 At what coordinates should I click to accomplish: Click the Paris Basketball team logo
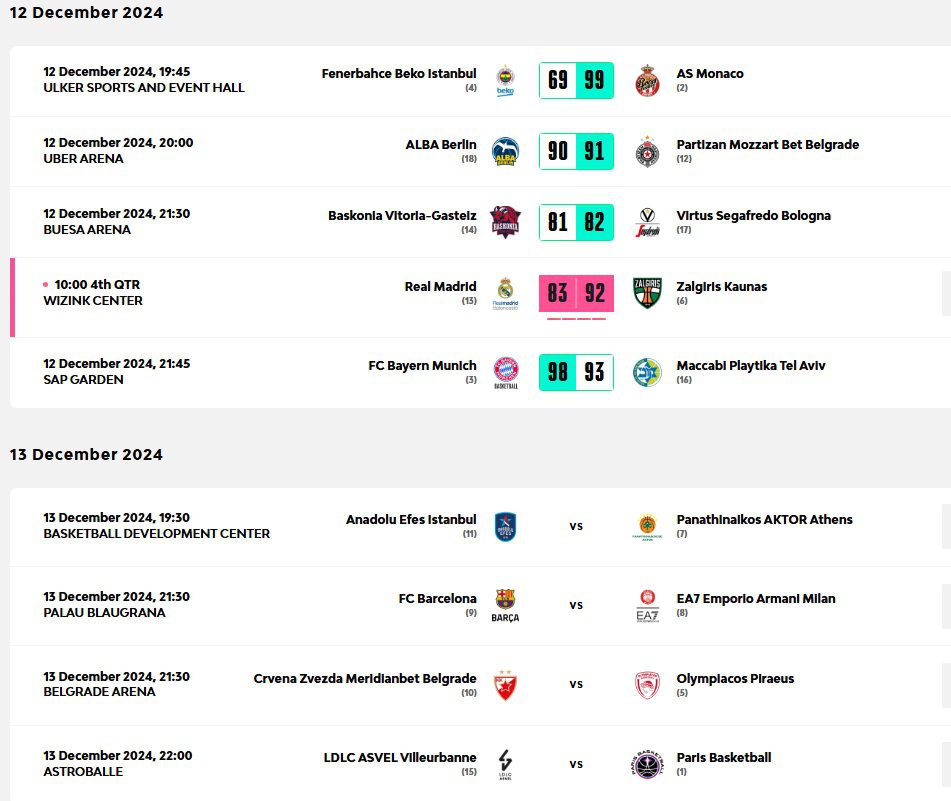pos(647,764)
